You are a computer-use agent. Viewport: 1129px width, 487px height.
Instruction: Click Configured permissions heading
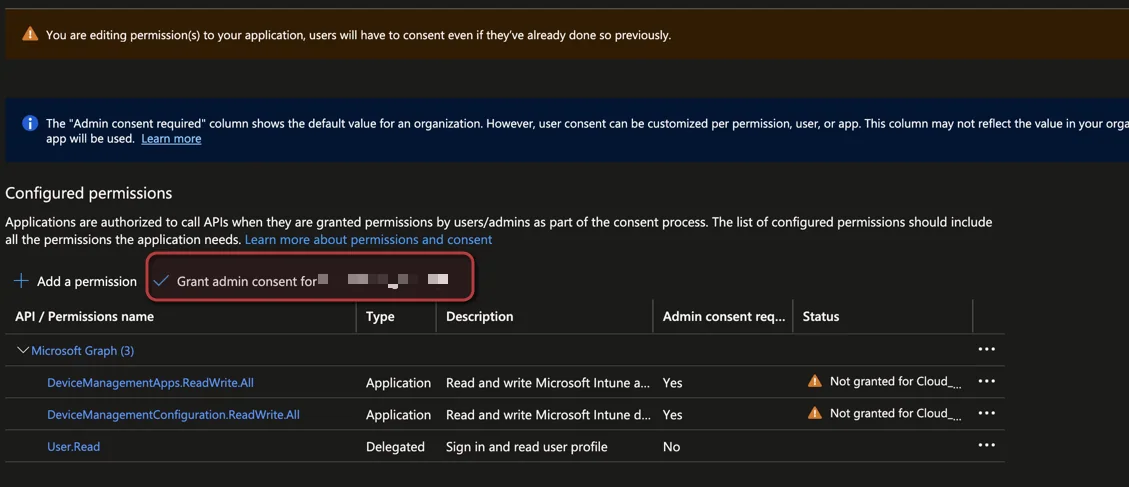pos(89,194)
